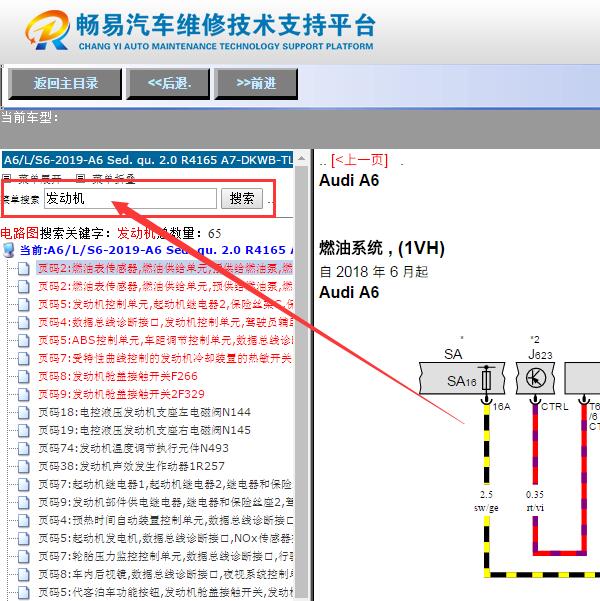Open 页码38:发动机声效发生作动器1R257
The height and width of the screenshot is (601, 600).
131,466
